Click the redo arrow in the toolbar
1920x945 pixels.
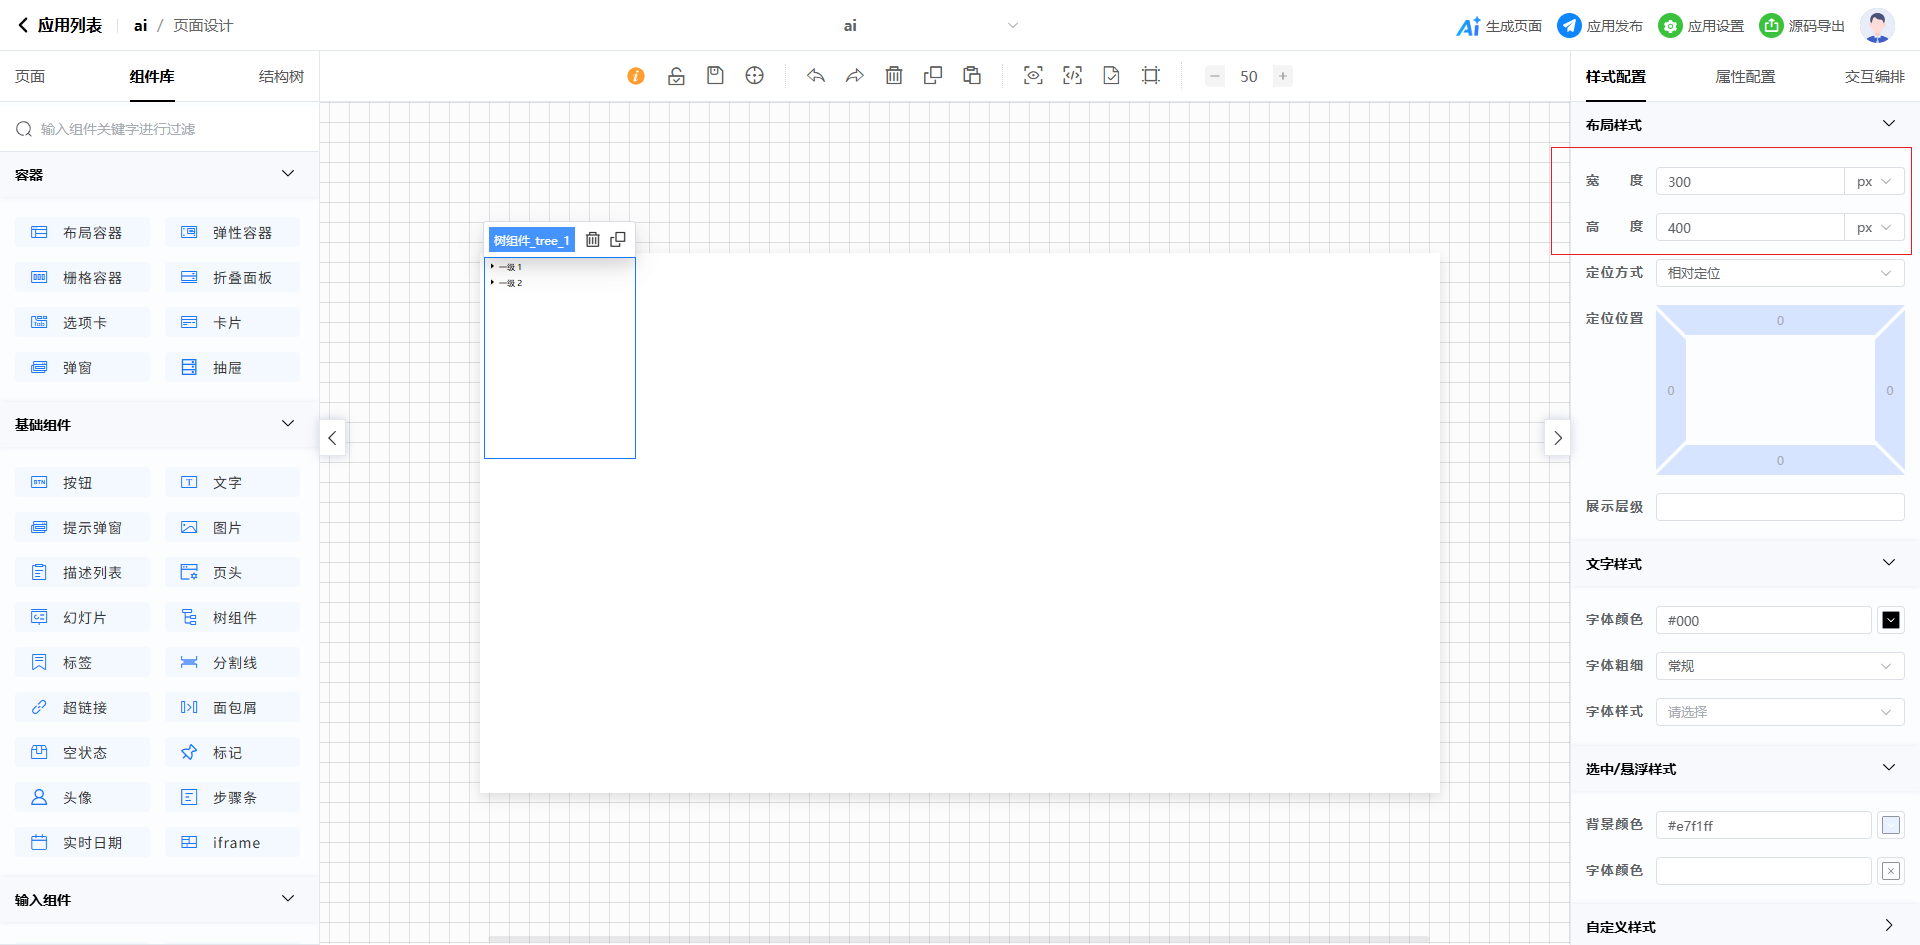pos(855,76)
